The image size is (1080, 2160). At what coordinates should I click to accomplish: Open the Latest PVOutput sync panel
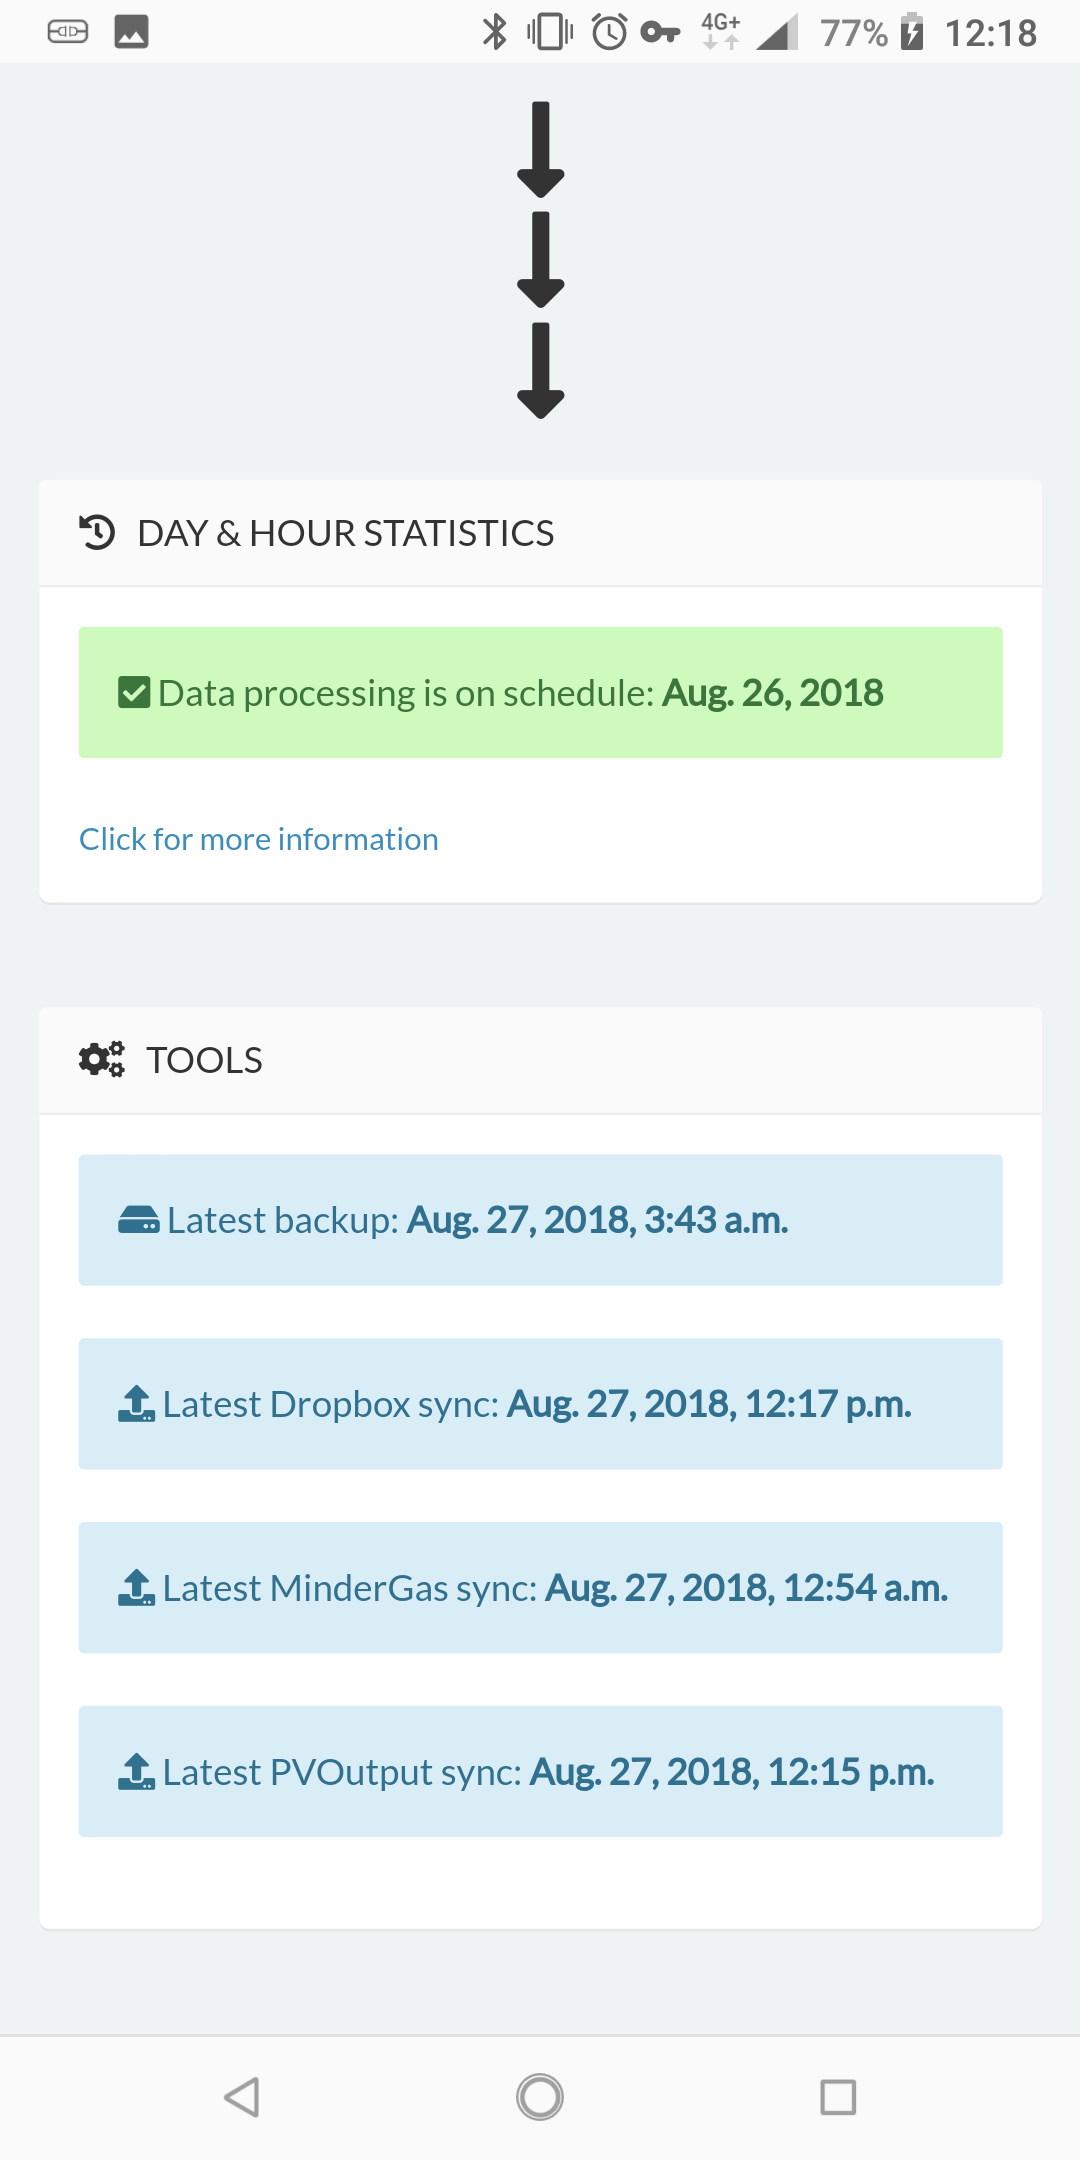[540, 1771]
